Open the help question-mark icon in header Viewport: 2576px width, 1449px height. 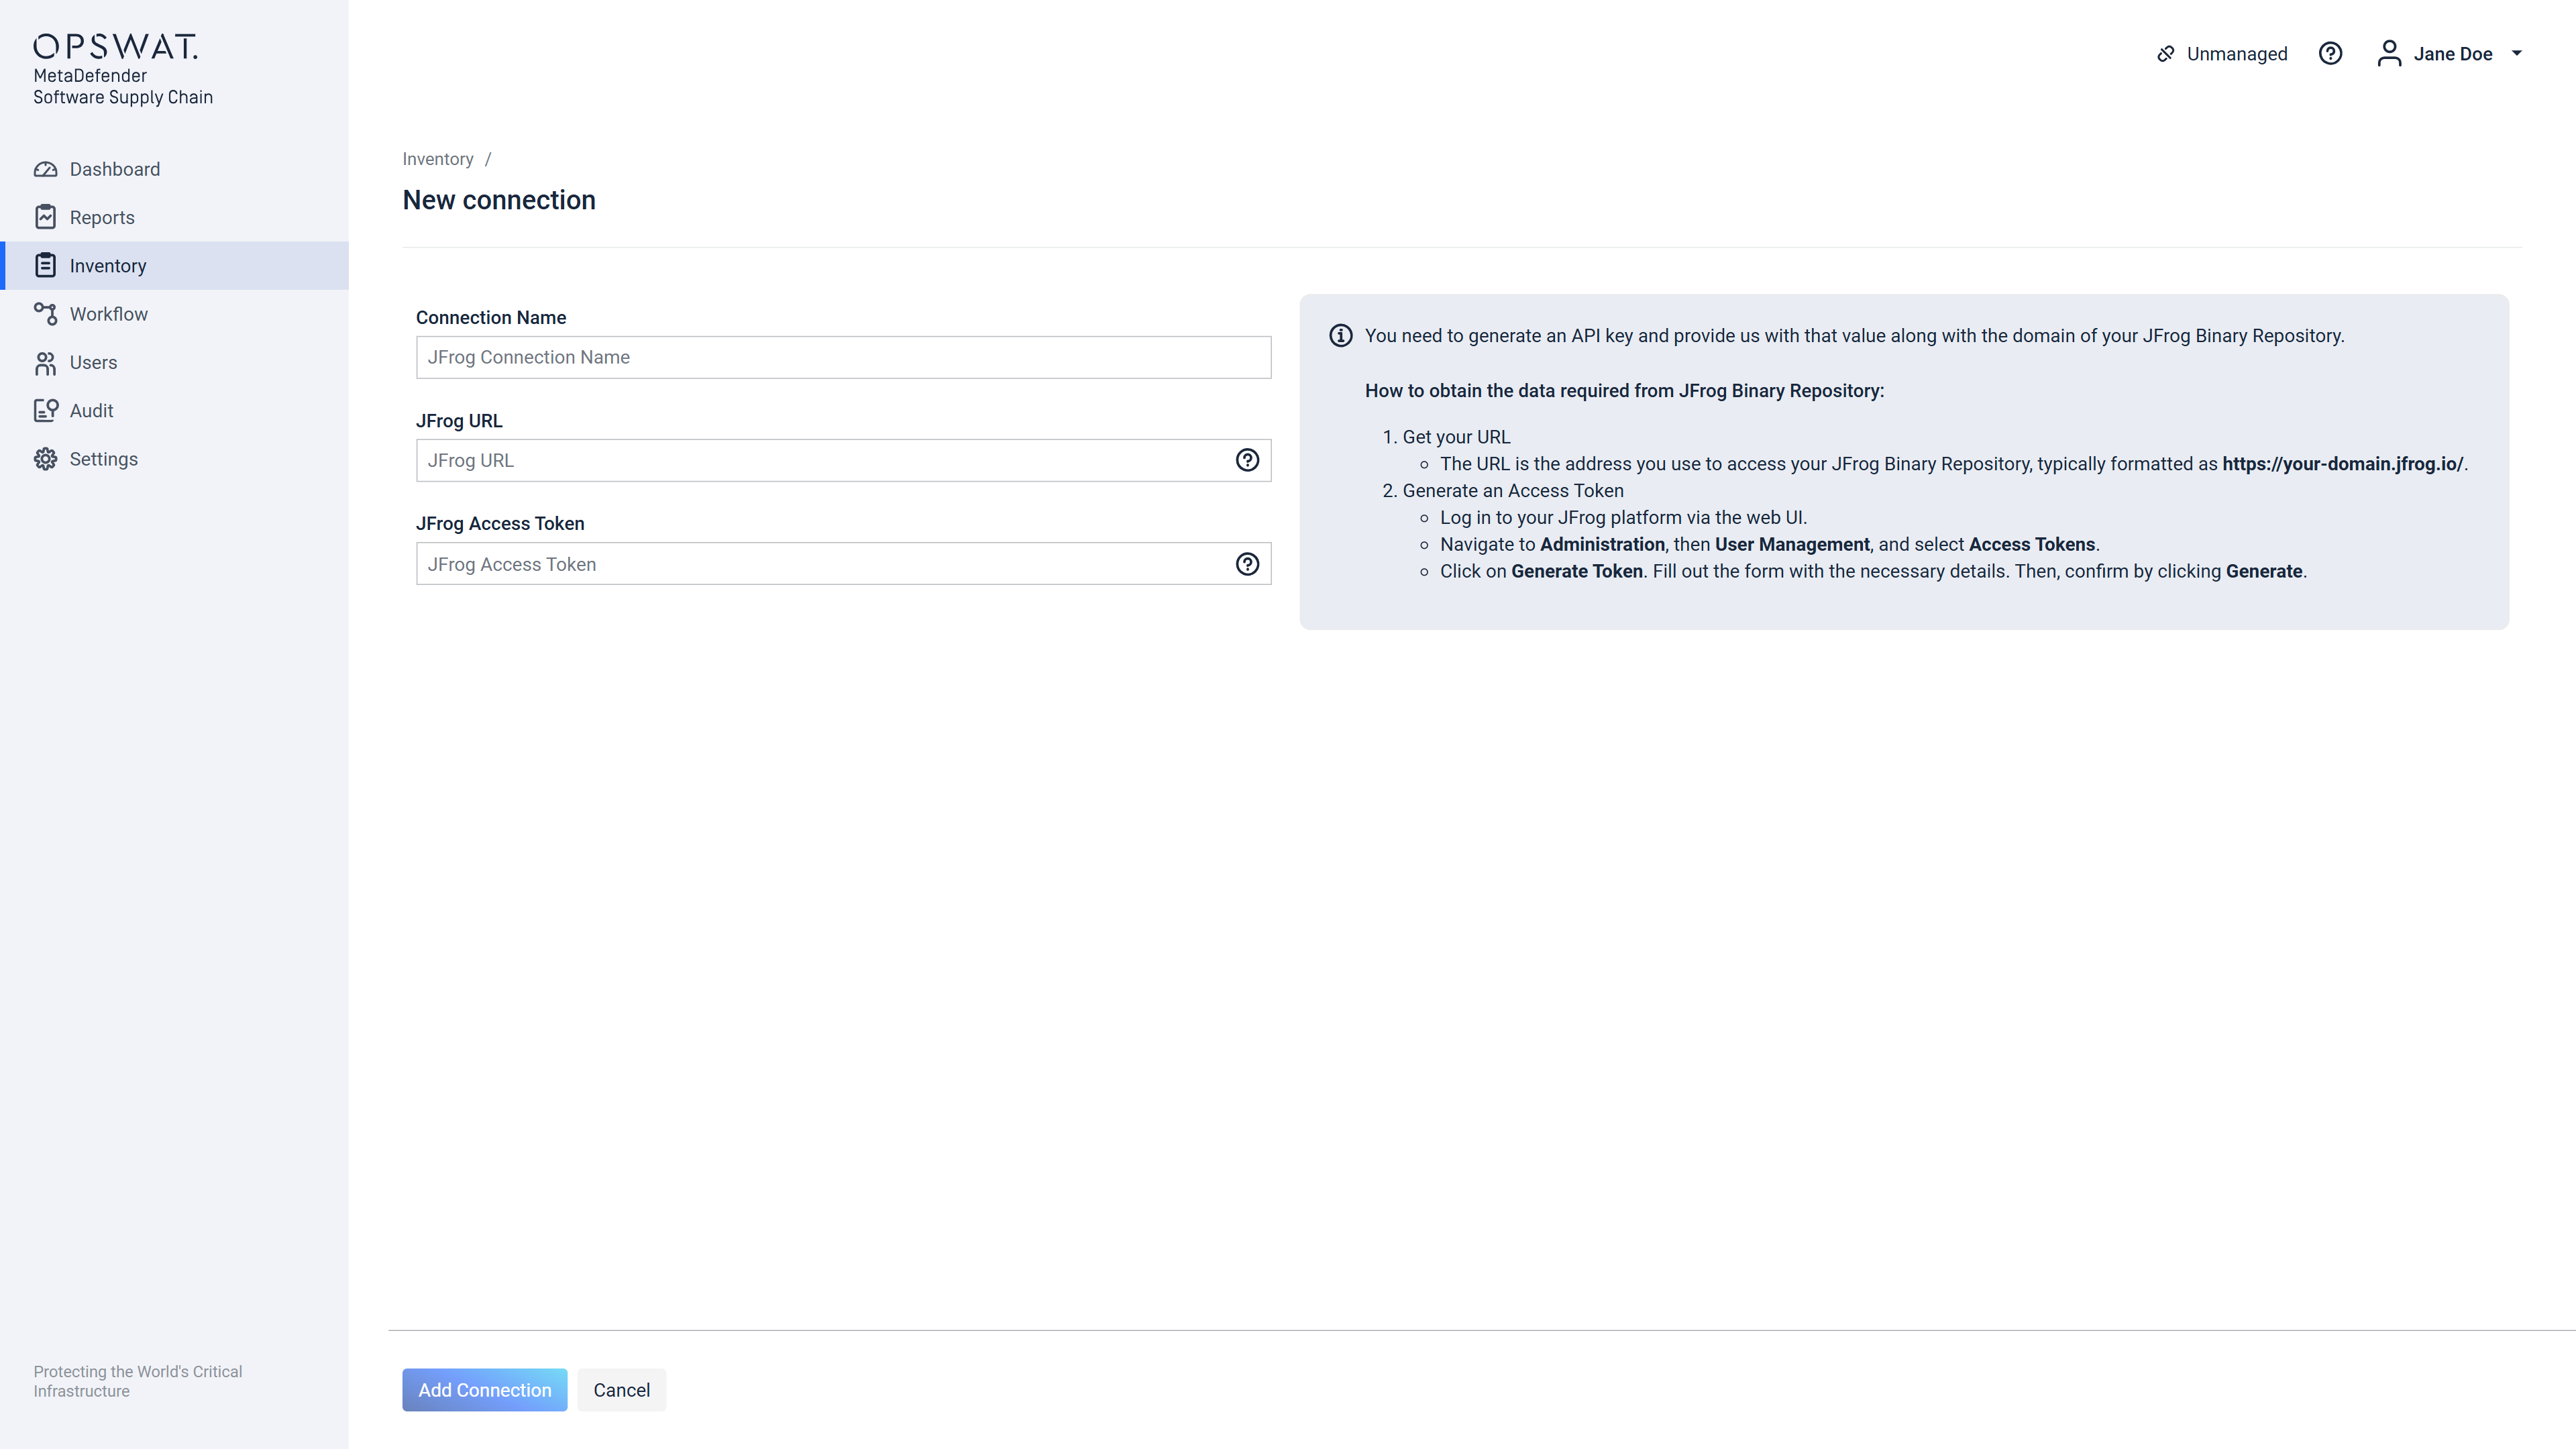2330,54
